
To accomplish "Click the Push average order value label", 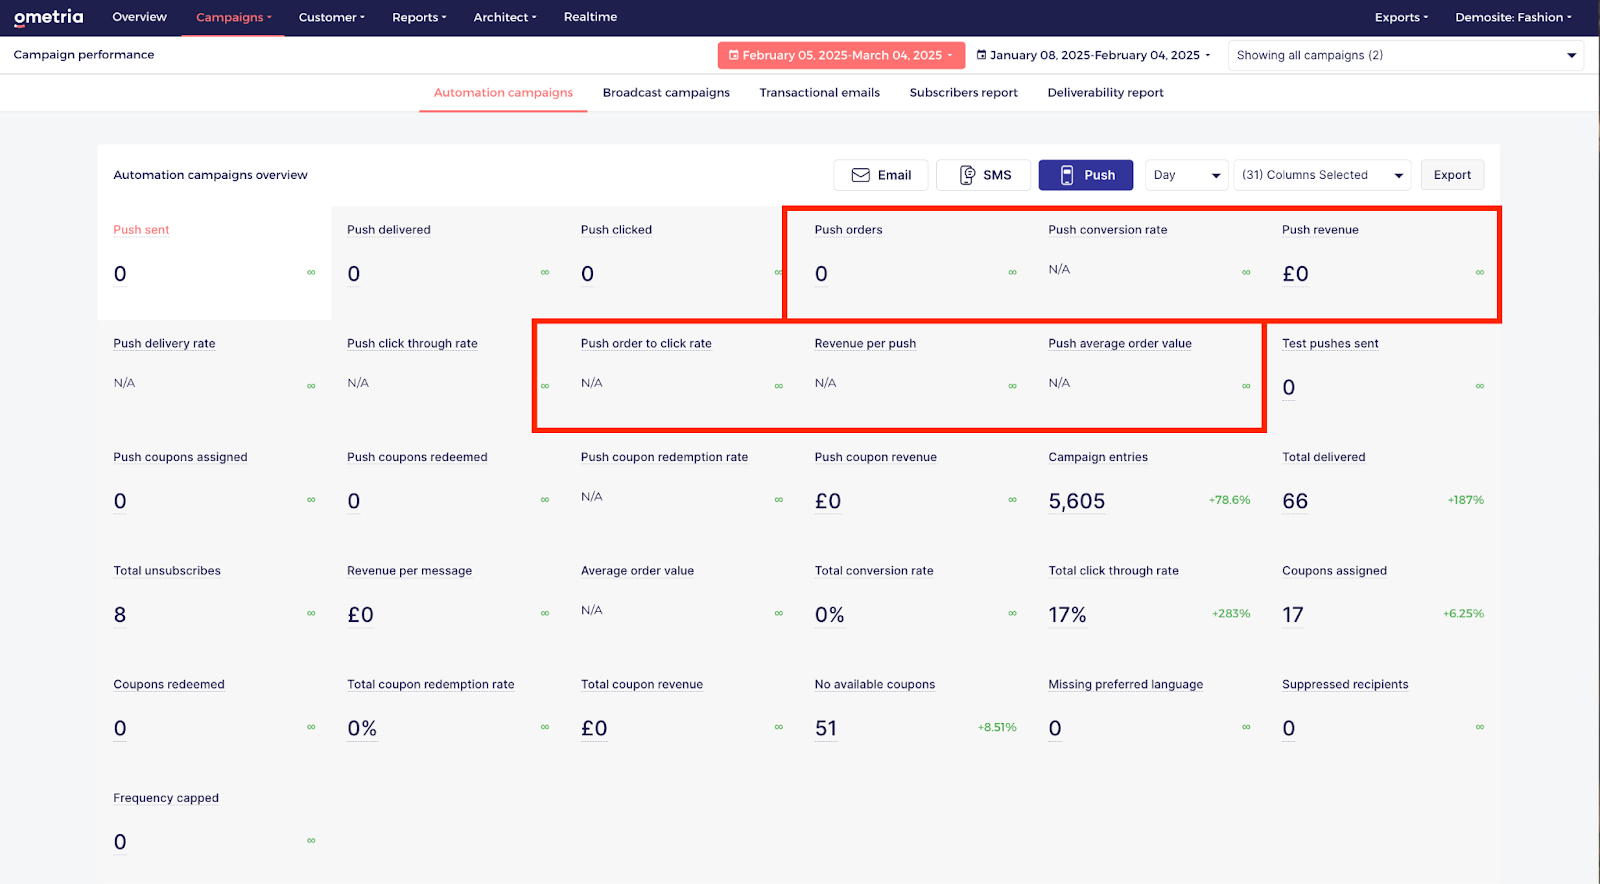I will (x=1120, y=343).
